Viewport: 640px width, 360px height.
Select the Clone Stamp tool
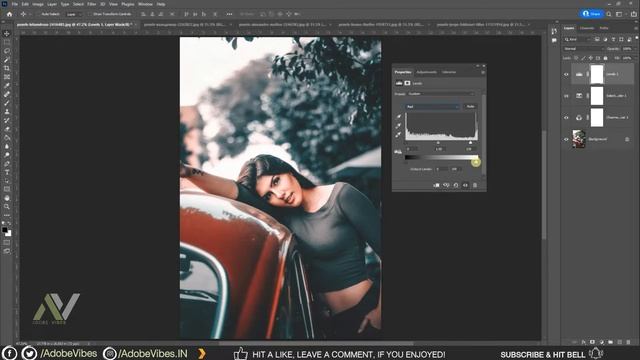click(x=7, y=111)
